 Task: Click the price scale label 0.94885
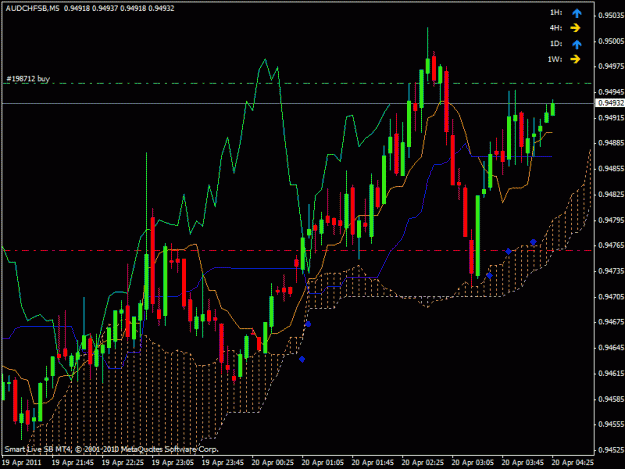[611, 143]
